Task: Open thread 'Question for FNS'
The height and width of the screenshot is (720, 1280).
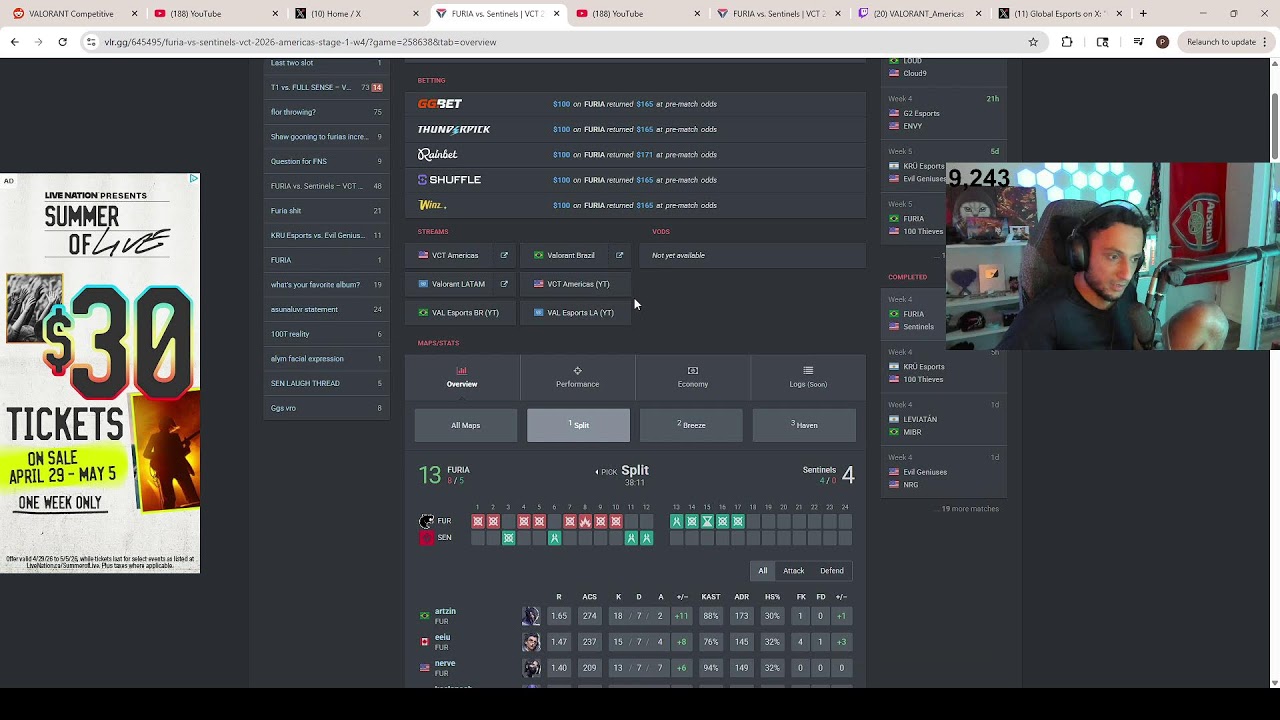Action: pyautogui.click(x=326, y=161)
